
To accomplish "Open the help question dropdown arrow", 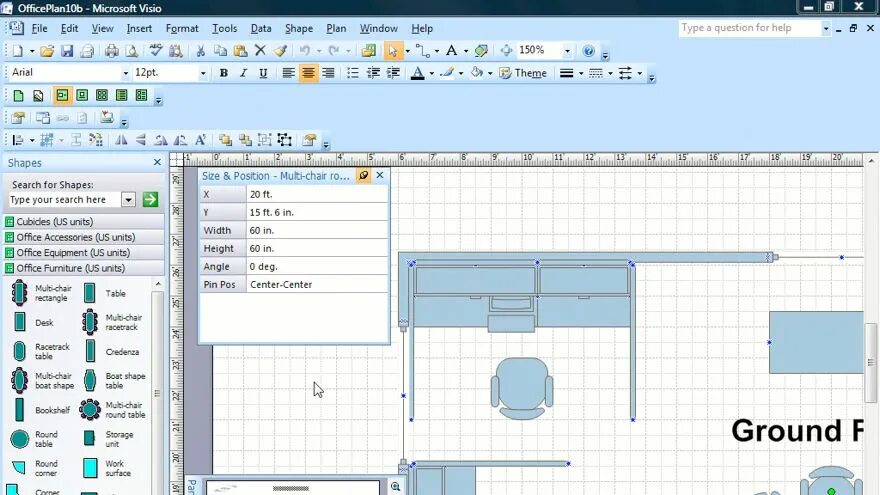I will coord(826,28).
